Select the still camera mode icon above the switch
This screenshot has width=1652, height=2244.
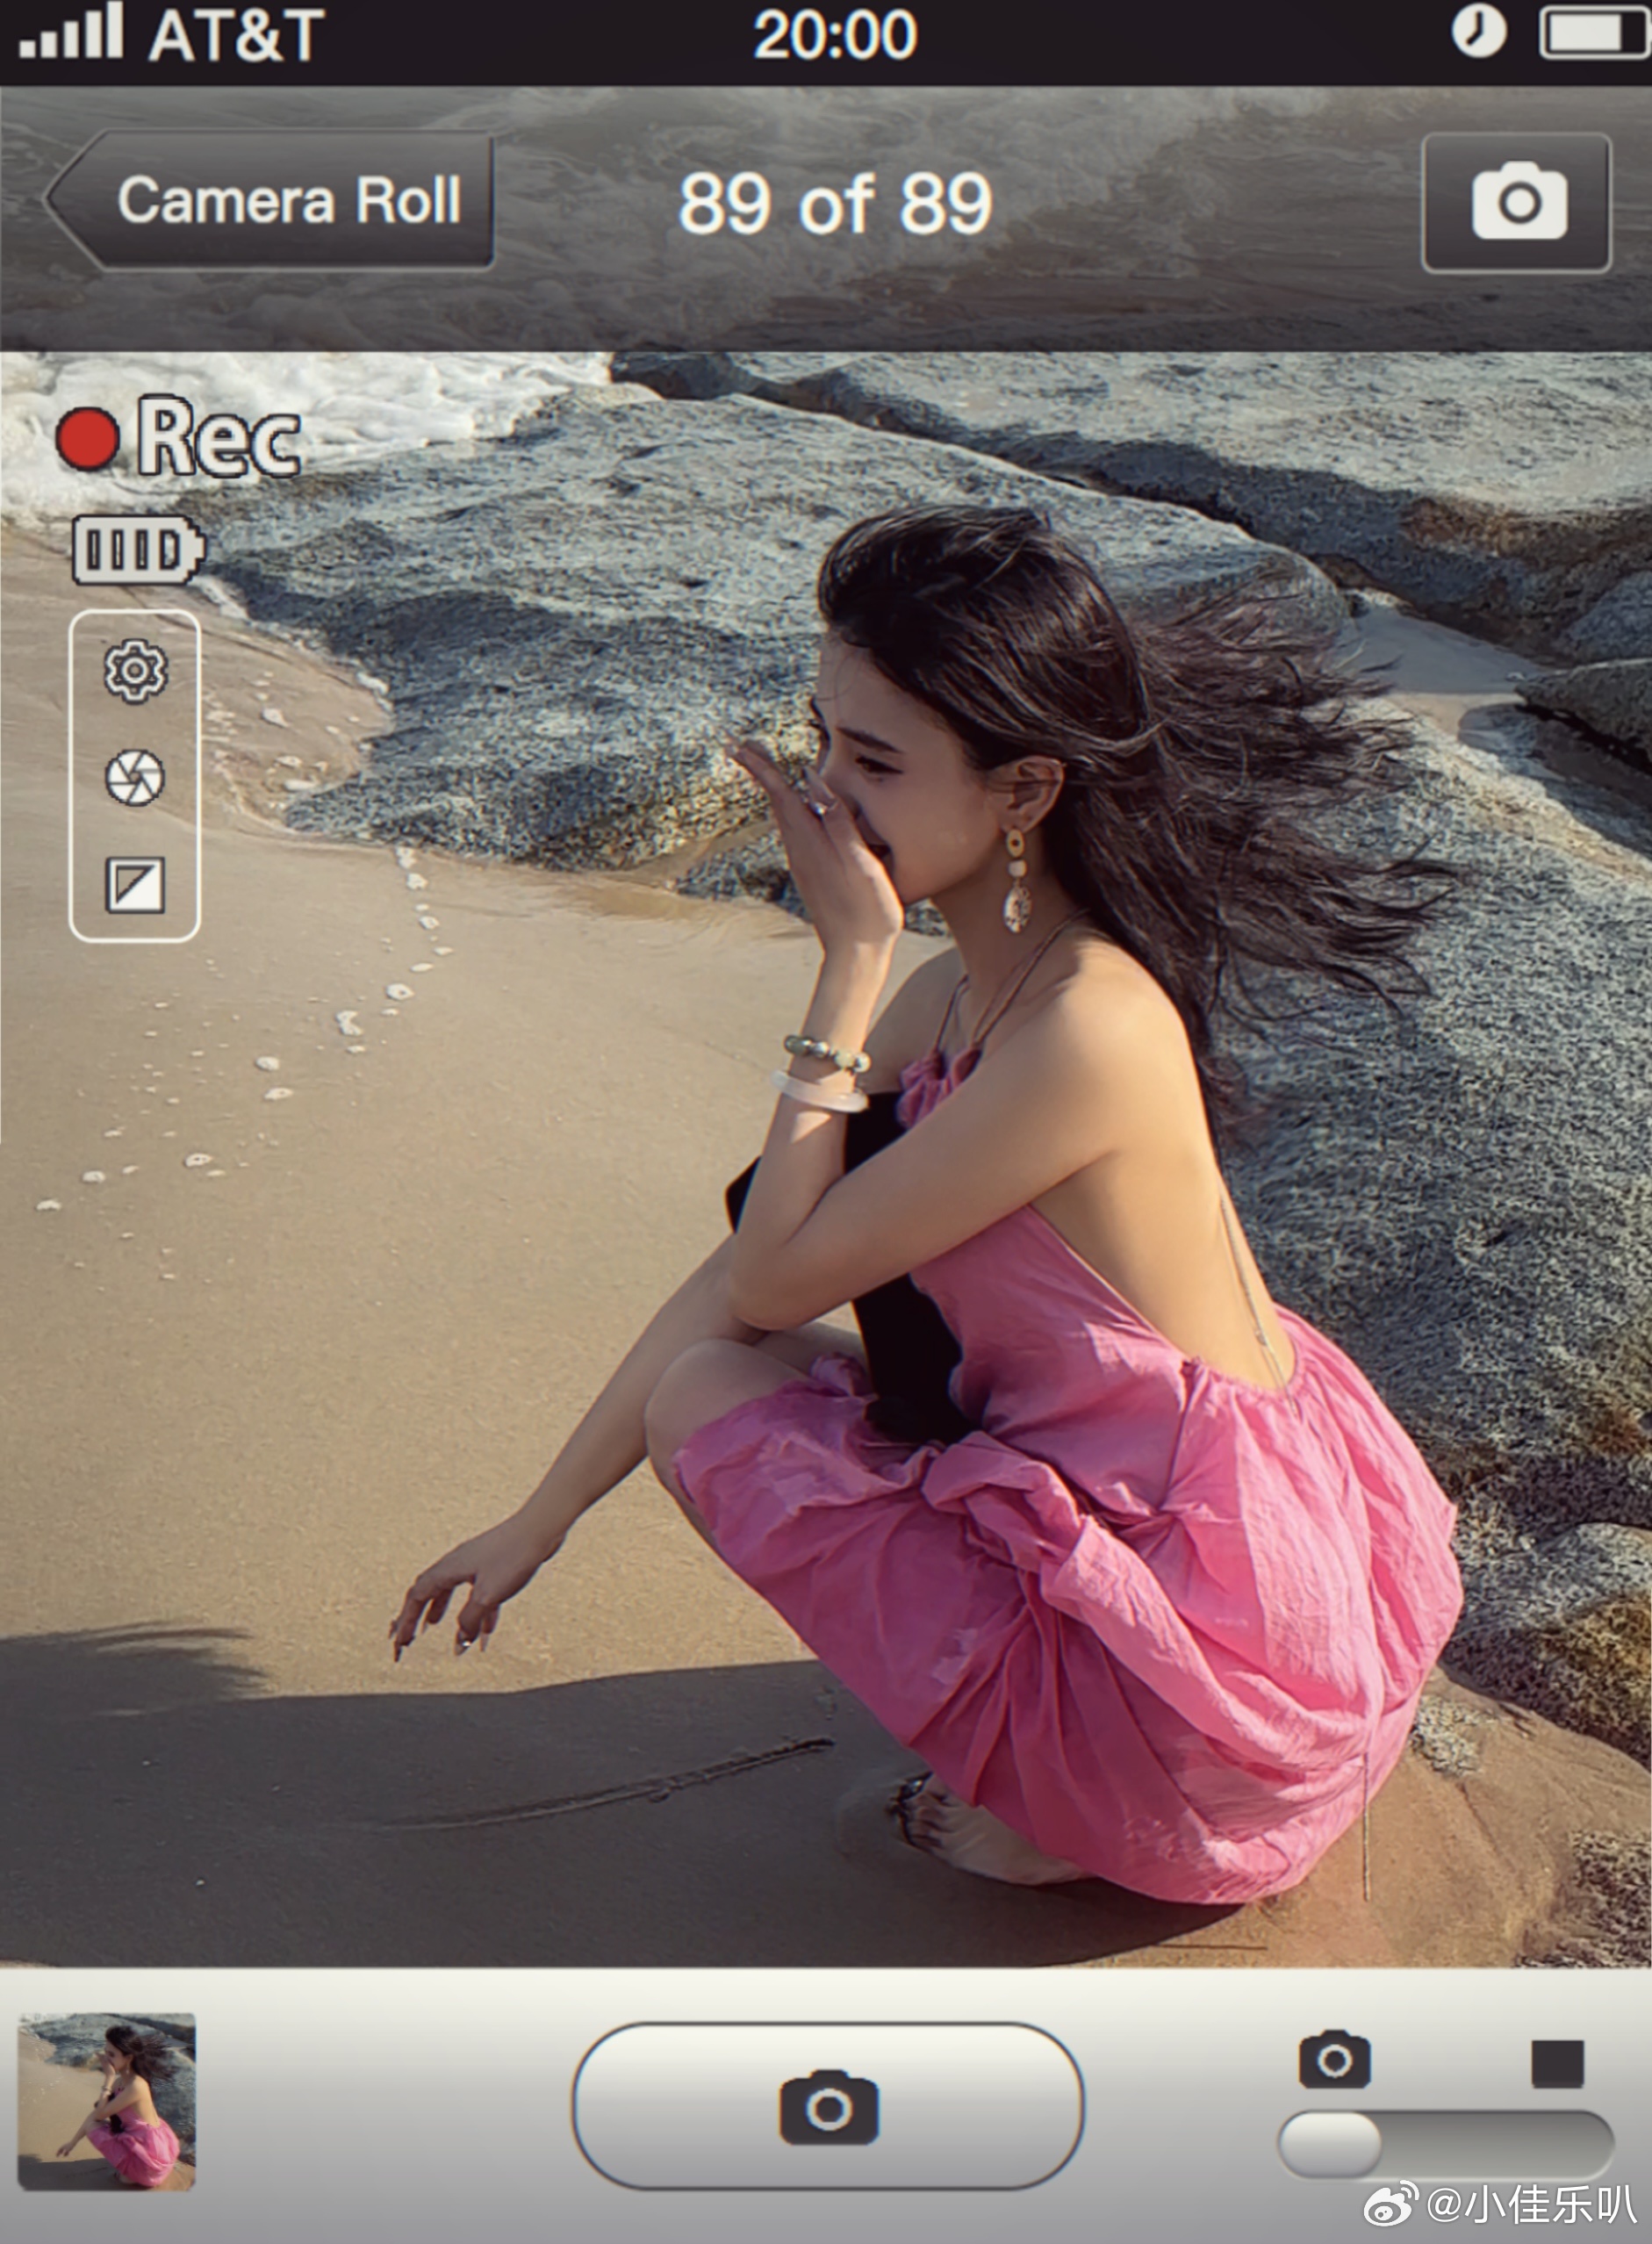1334,2059
